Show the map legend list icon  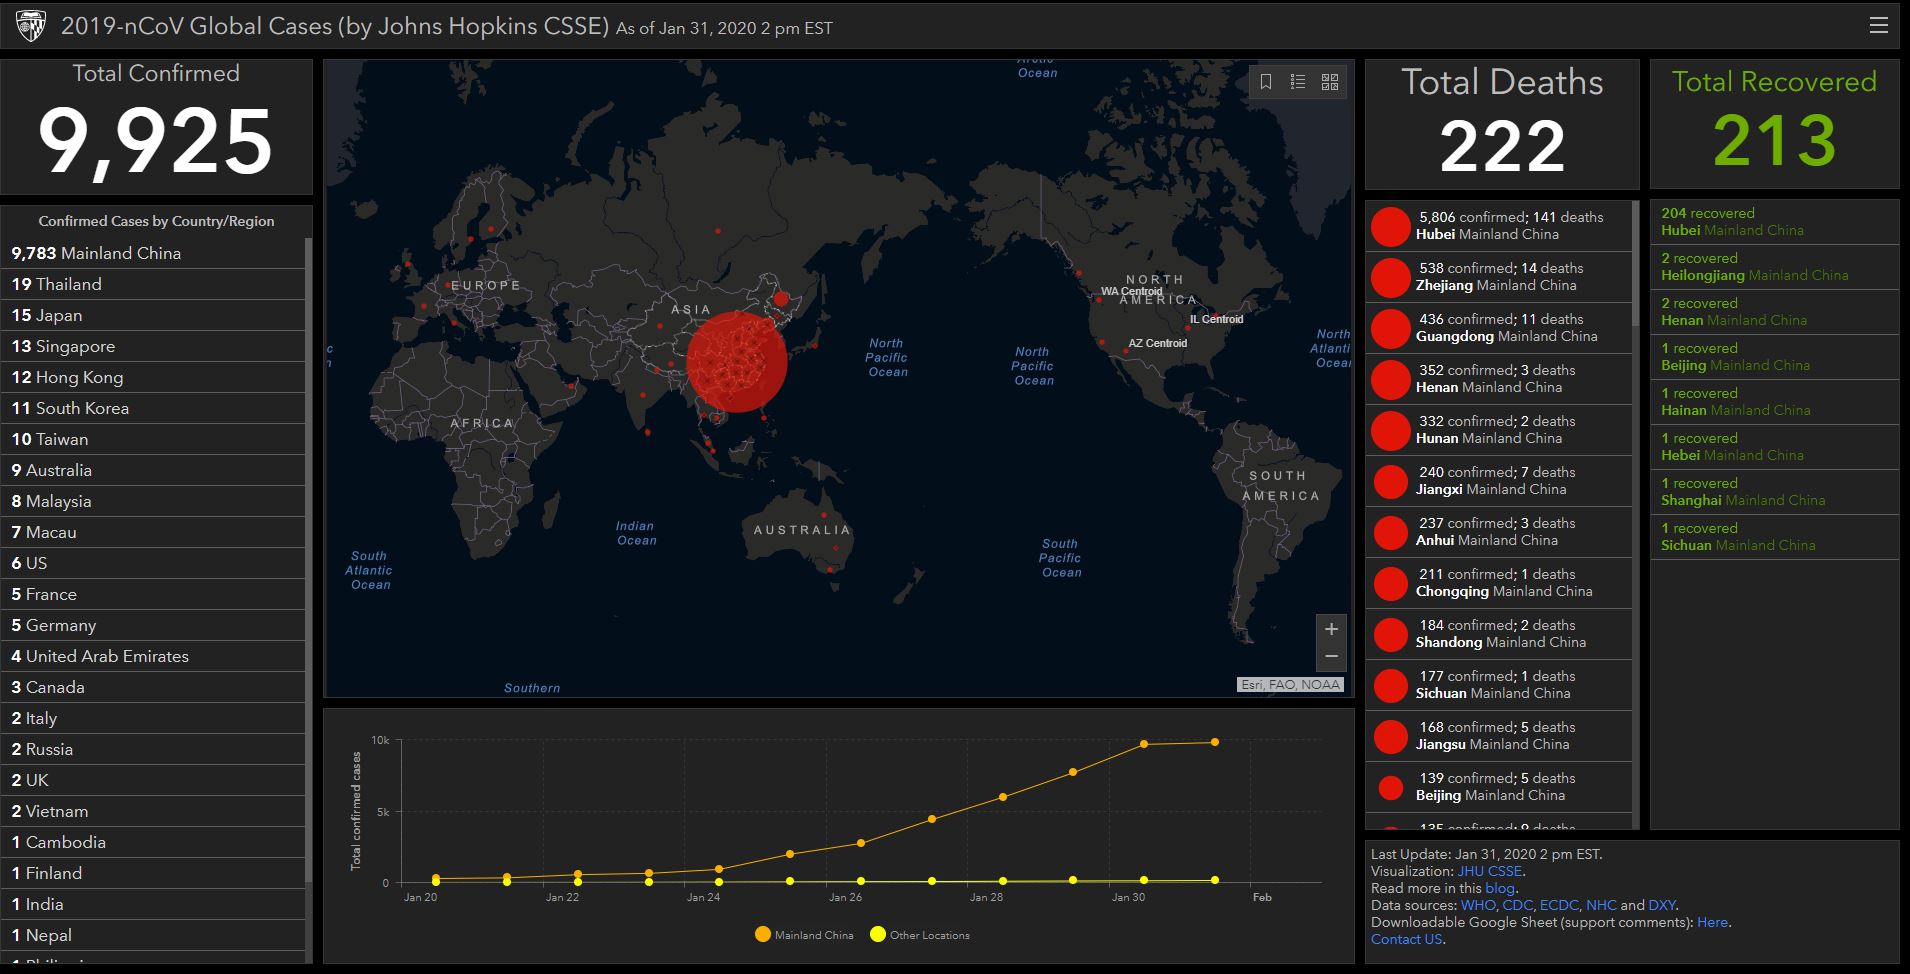[1298, 82]
